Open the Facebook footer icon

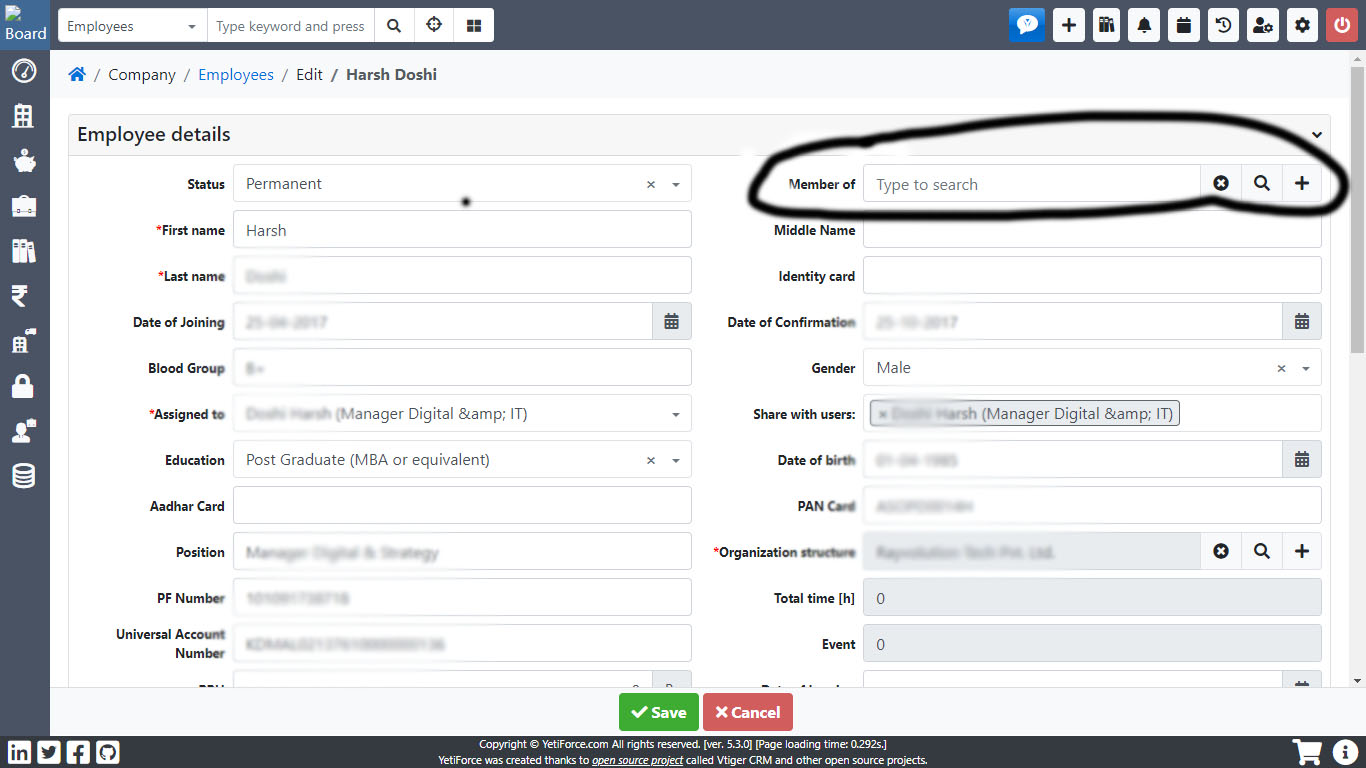tap(78, 752)
